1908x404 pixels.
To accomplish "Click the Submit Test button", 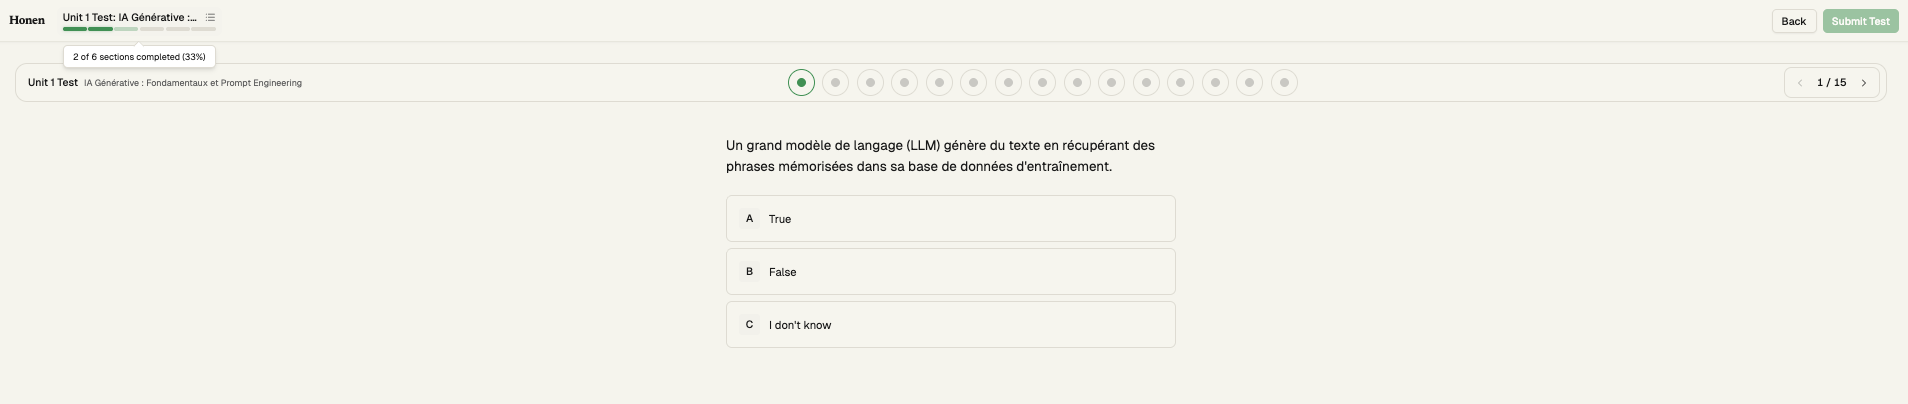I will click(1860, 21).
